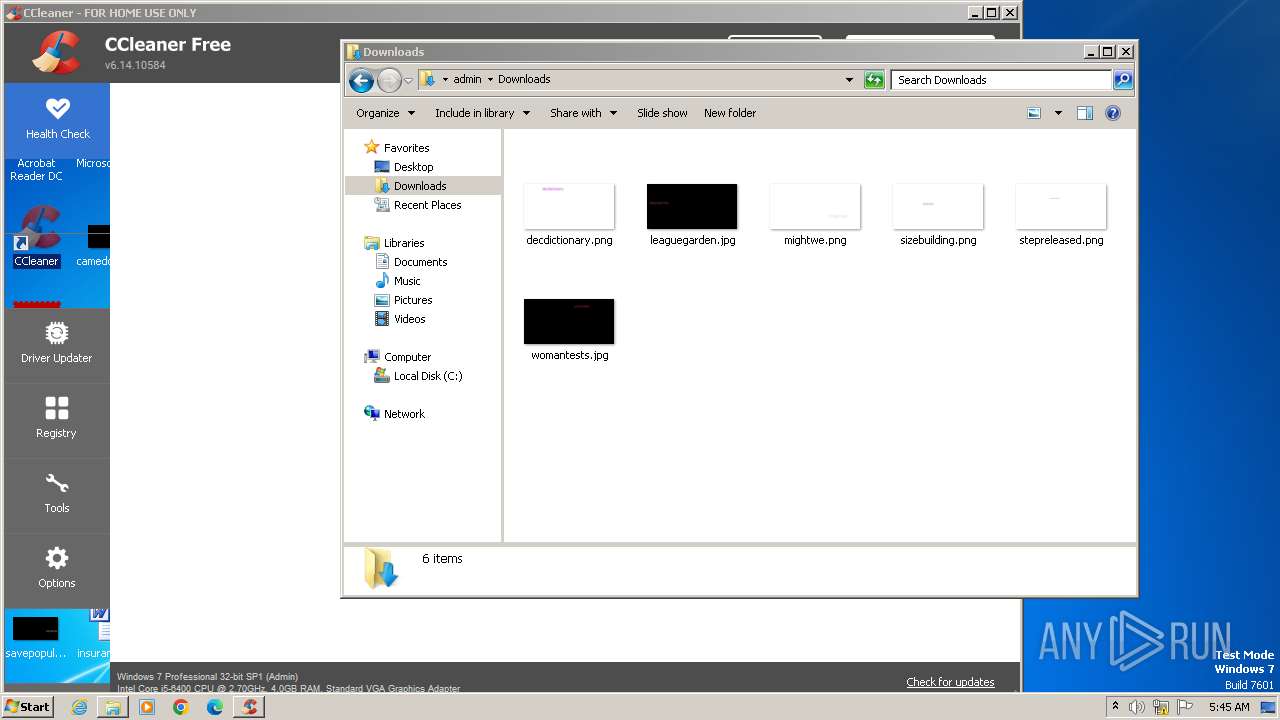Image resolution: width=1280 pixels, height=720 pixels.
Task: Create a New folder
Action: tap(730, 113)
